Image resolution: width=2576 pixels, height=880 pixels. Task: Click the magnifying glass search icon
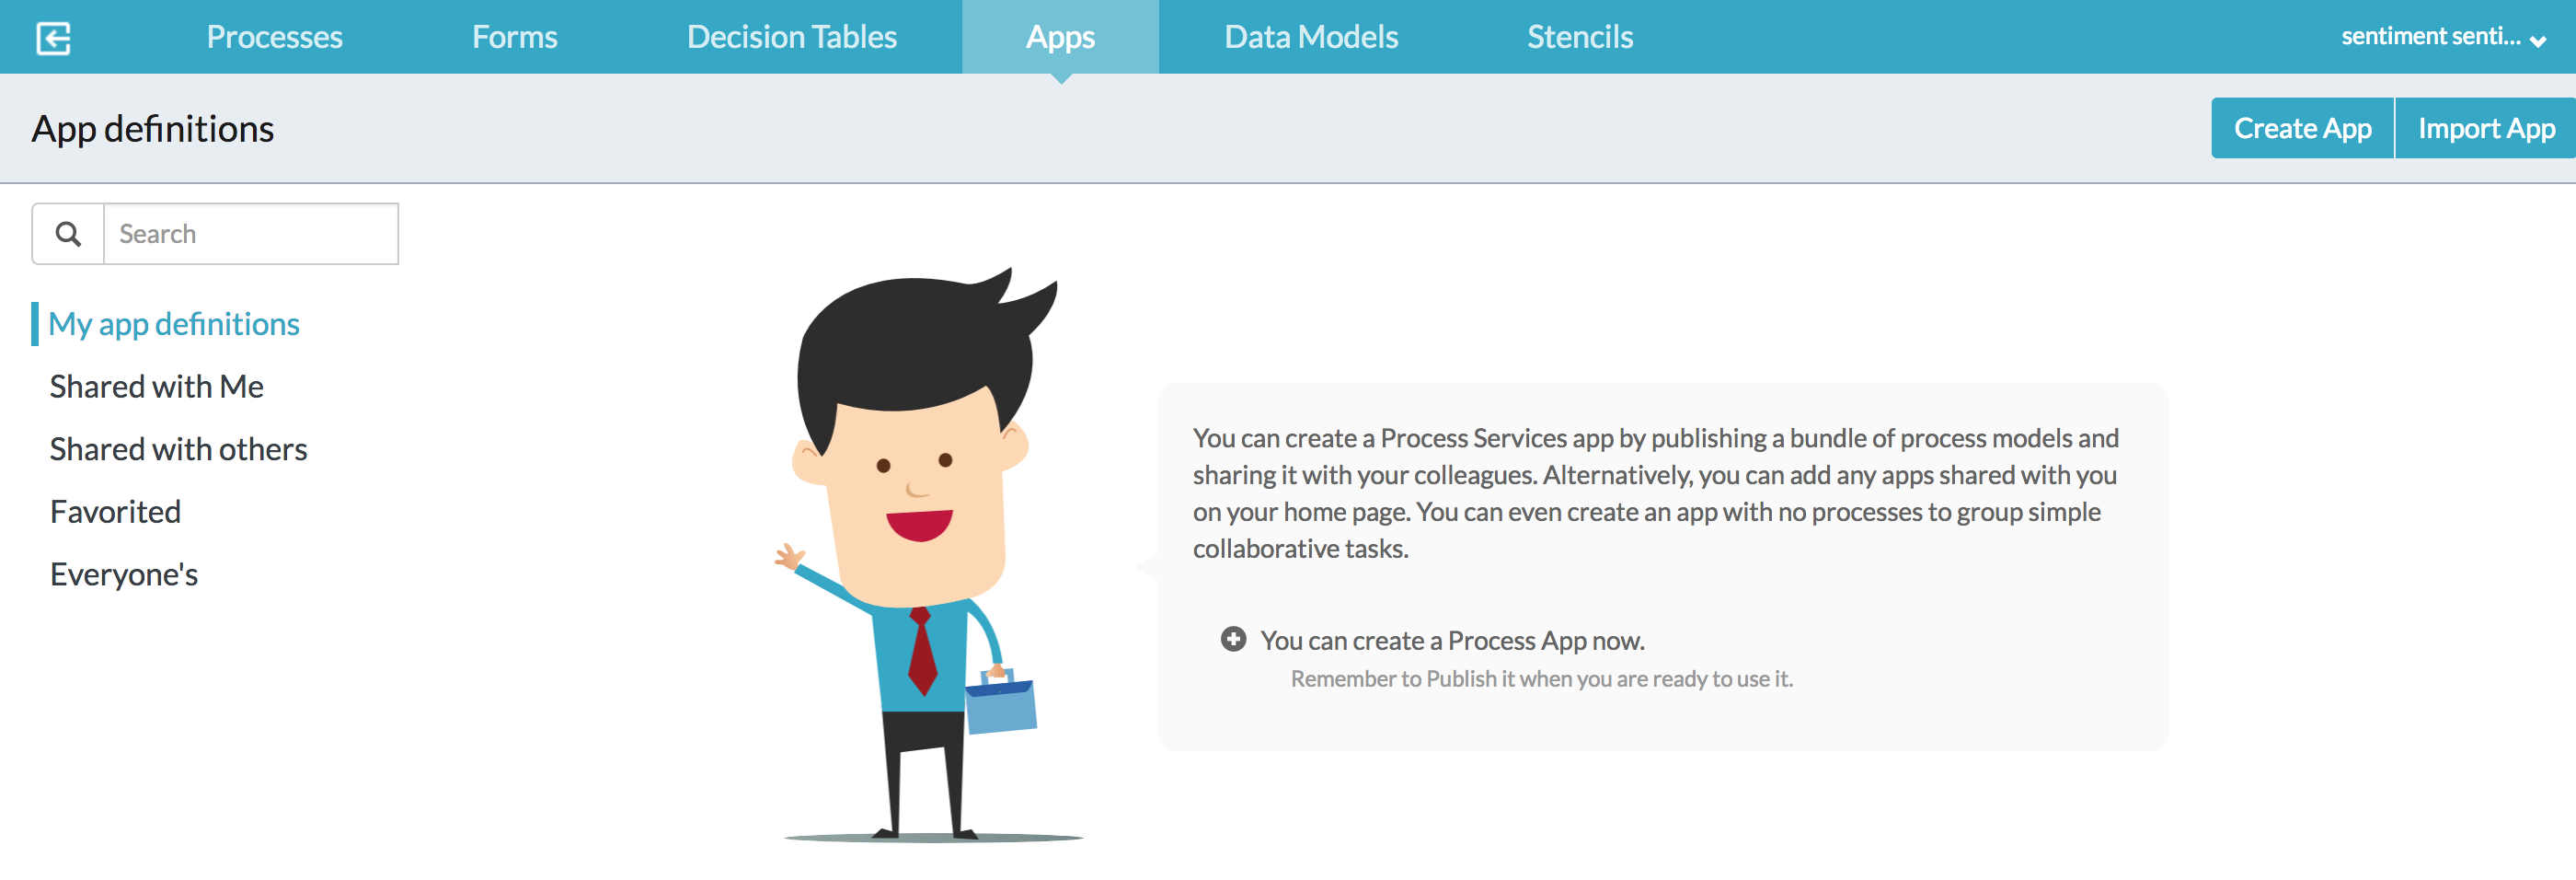[68, 234]
